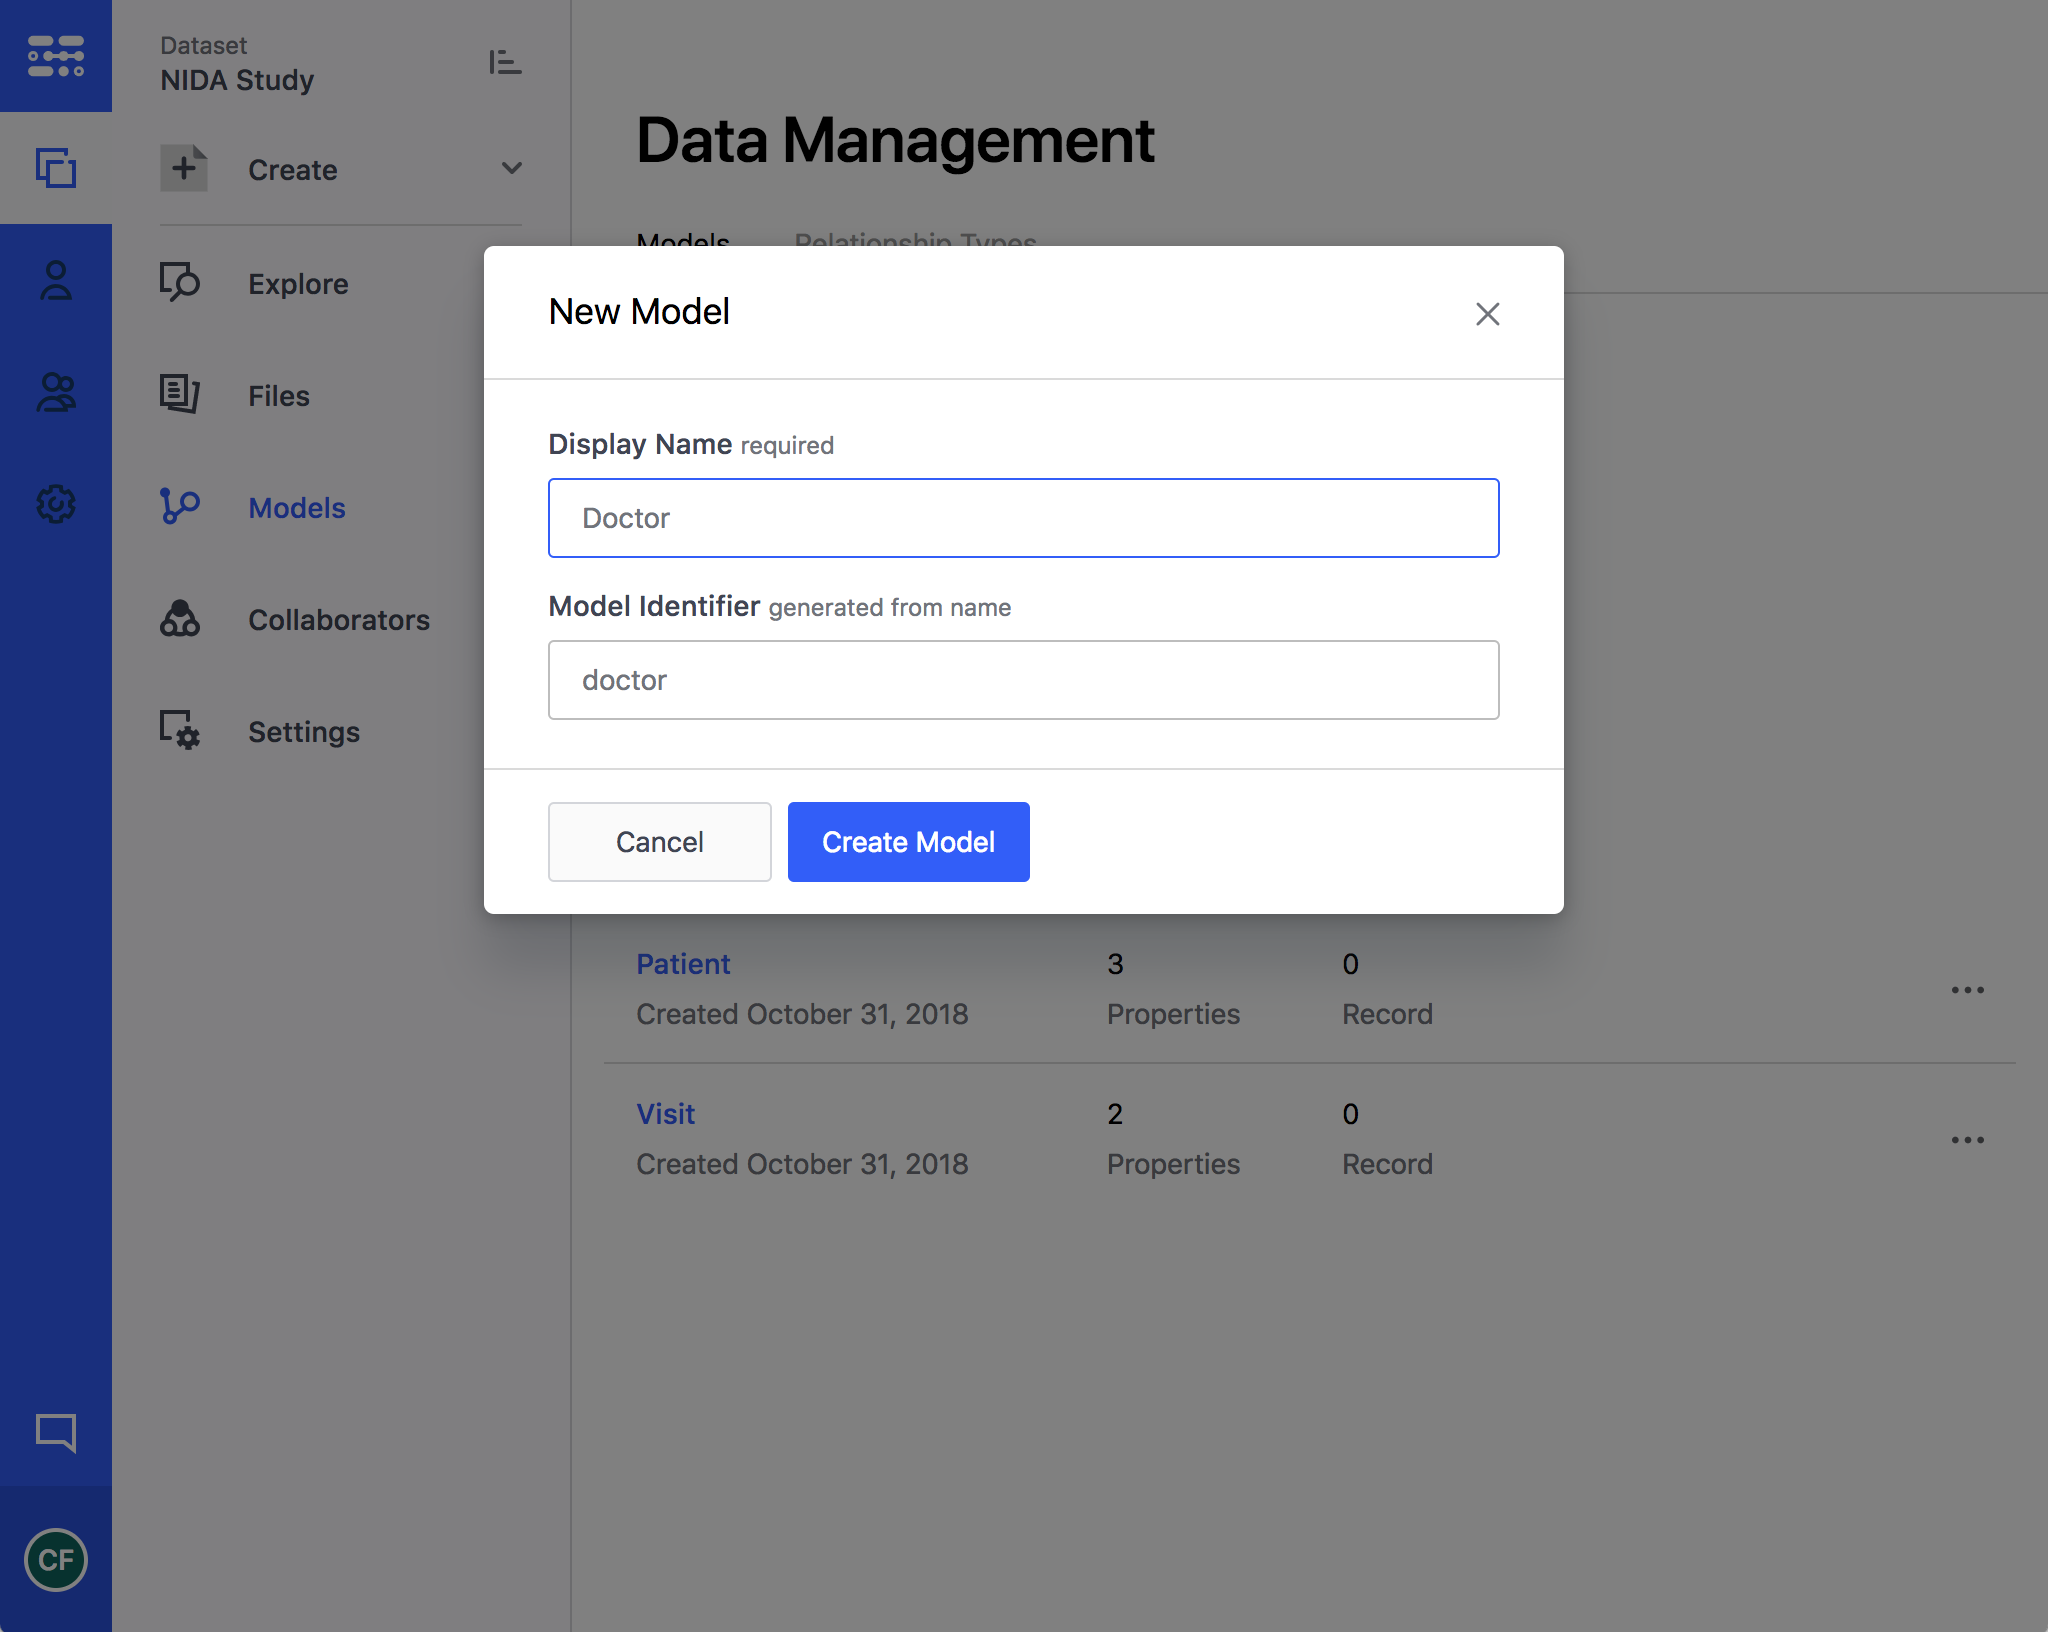
Task: Expand the Create dropdown chevron
Action: tap(512, 168)
